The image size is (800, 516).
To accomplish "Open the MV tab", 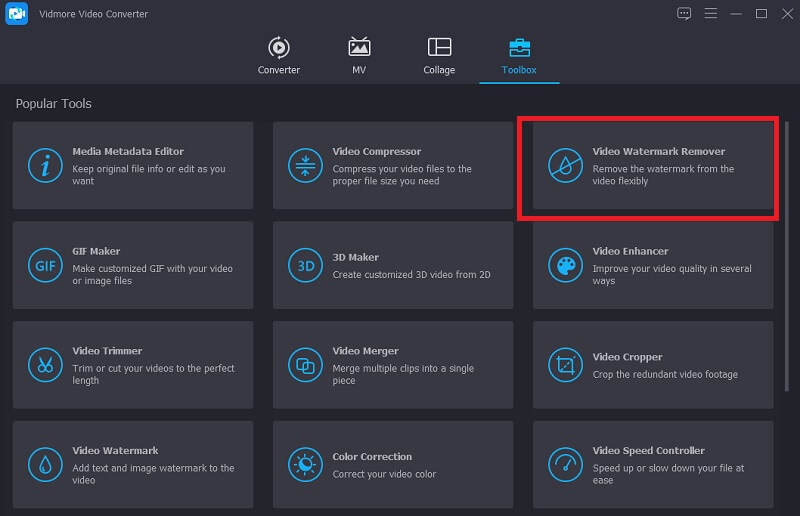I will 359,56.
